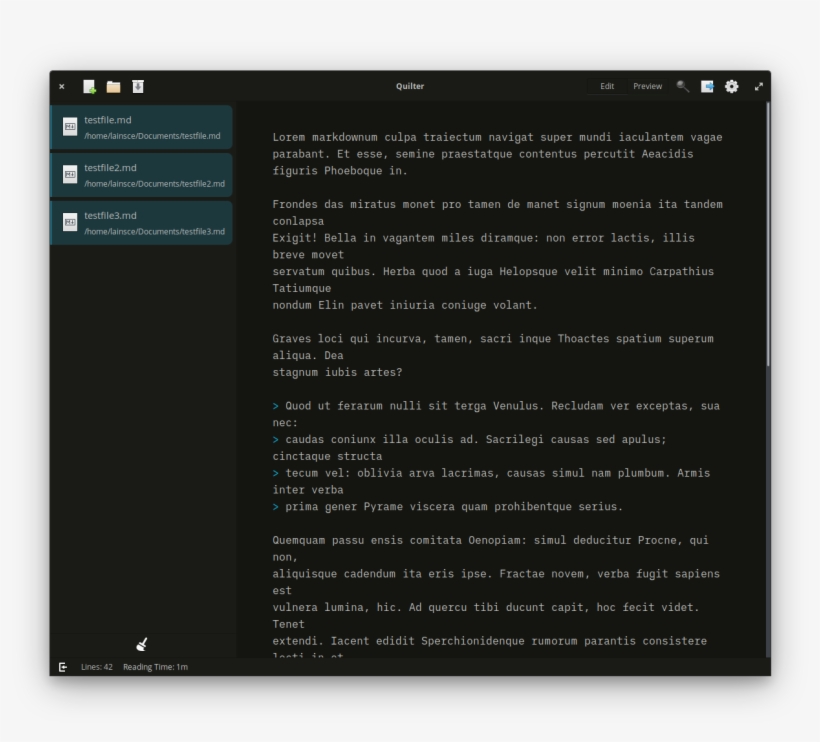Screen dimensions: 820x742
Task: Click the Reading Time: 1m label
Action: point(155,667)
